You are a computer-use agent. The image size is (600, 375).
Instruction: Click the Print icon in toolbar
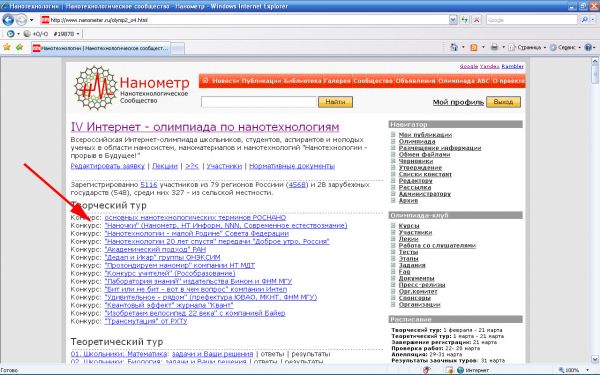tap(494, 47)
